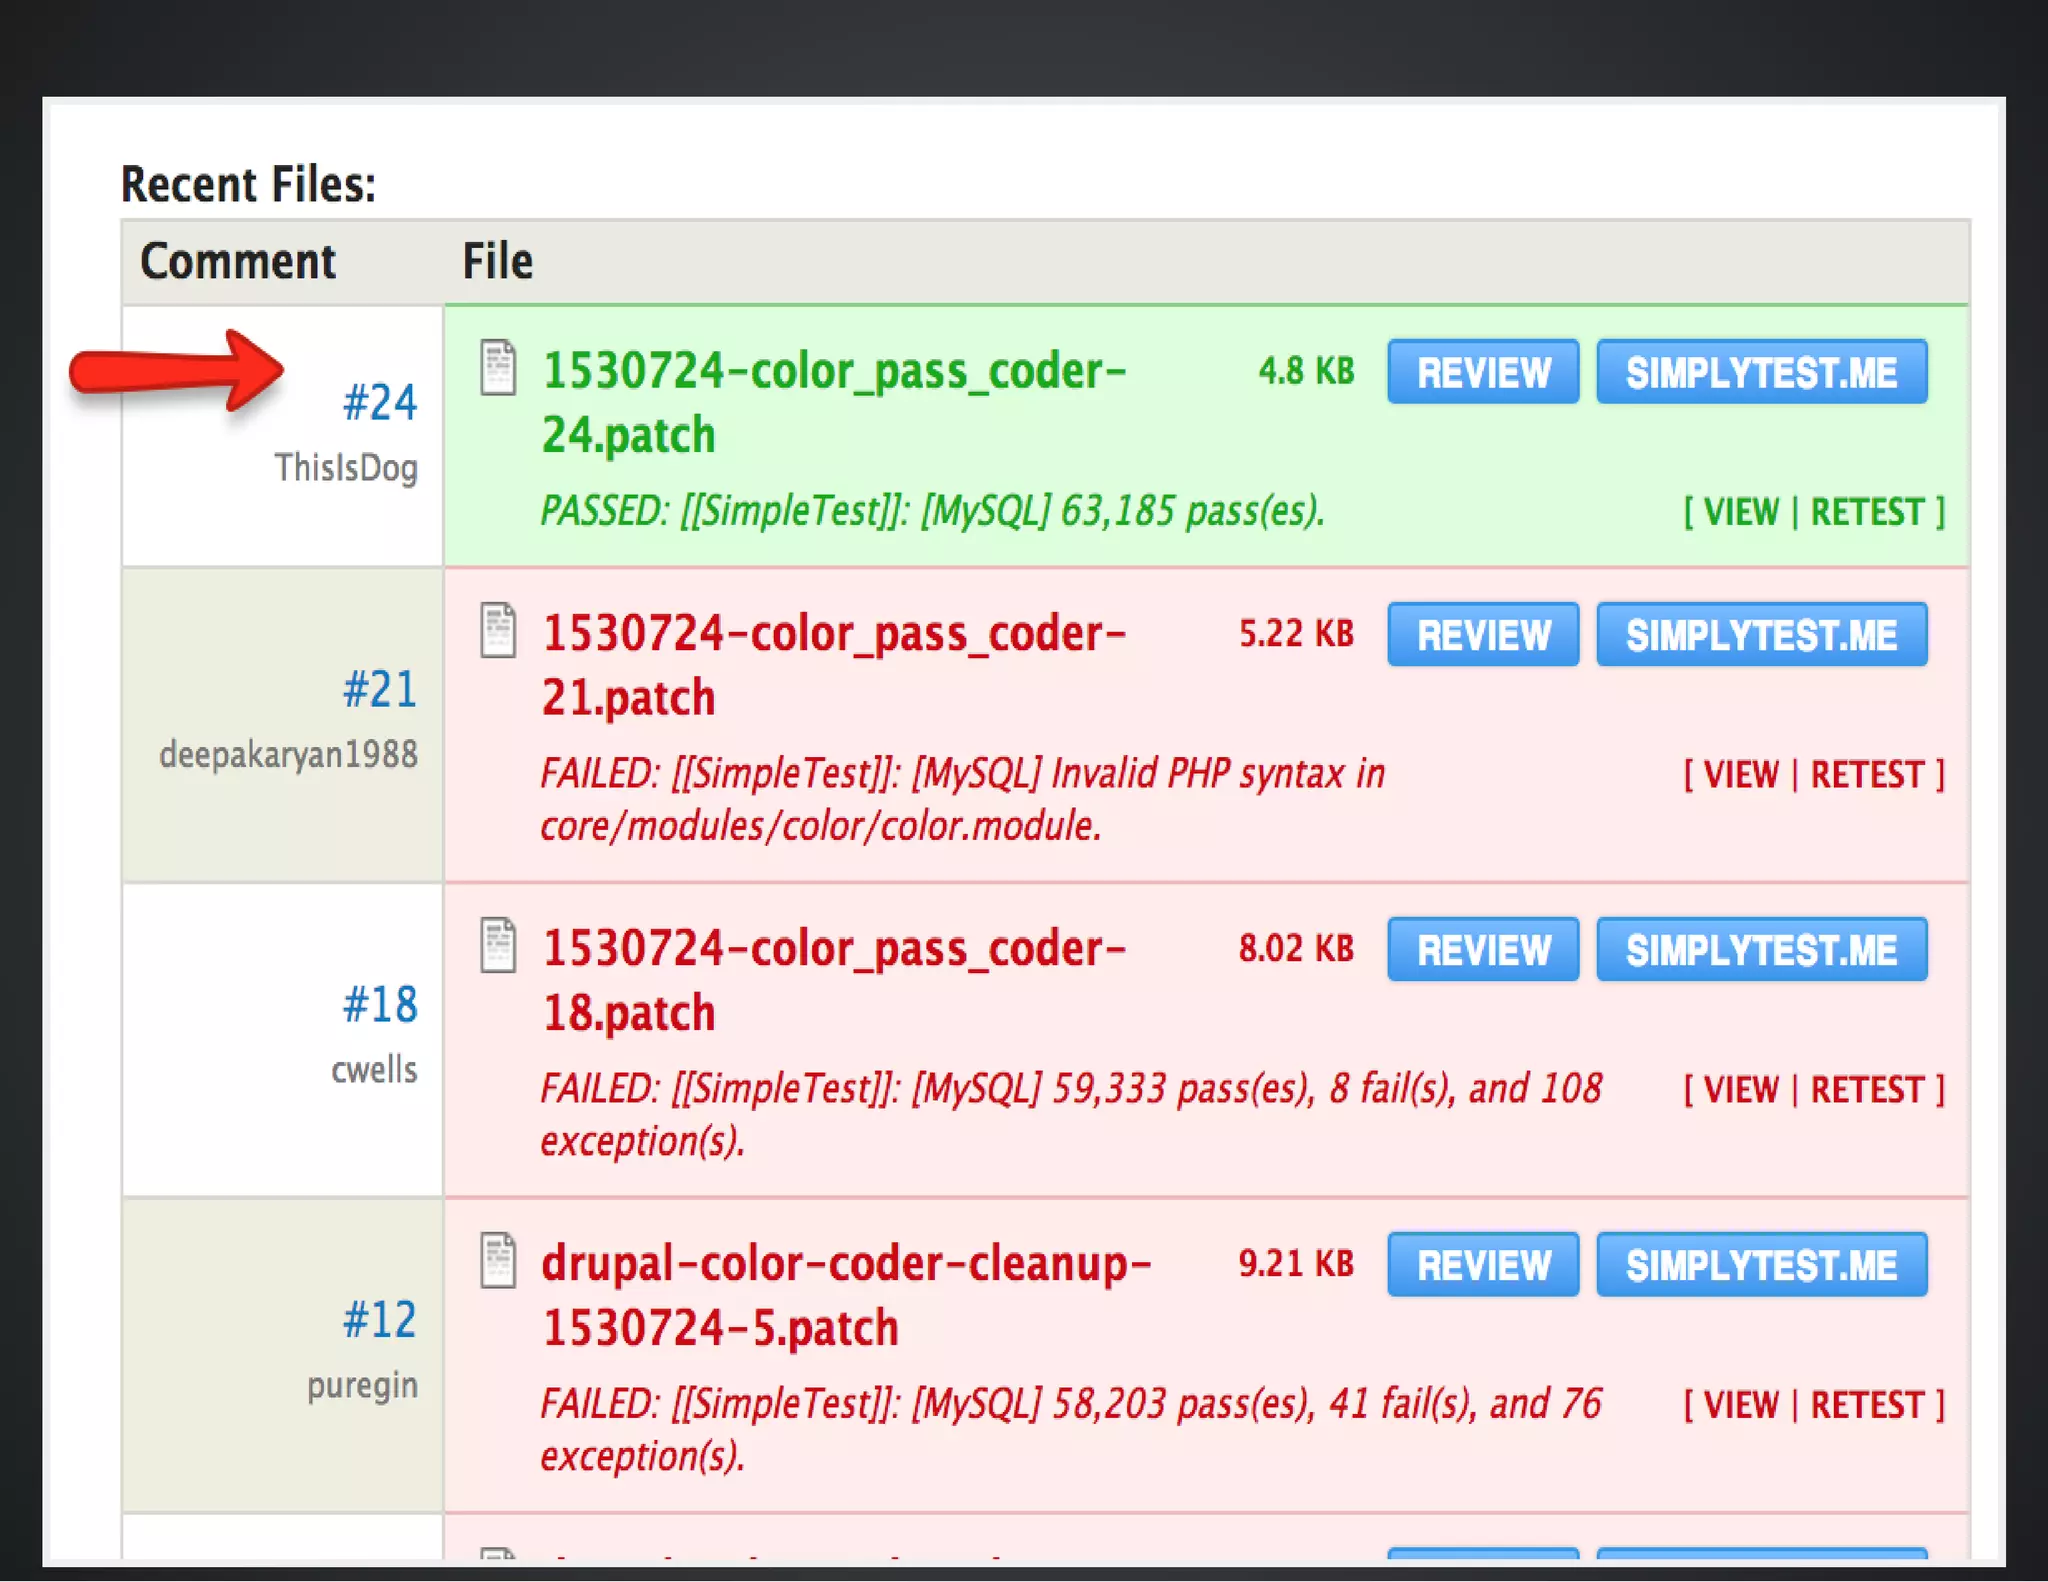
Task: Open comment #24 link
Action: coord(379,403)
